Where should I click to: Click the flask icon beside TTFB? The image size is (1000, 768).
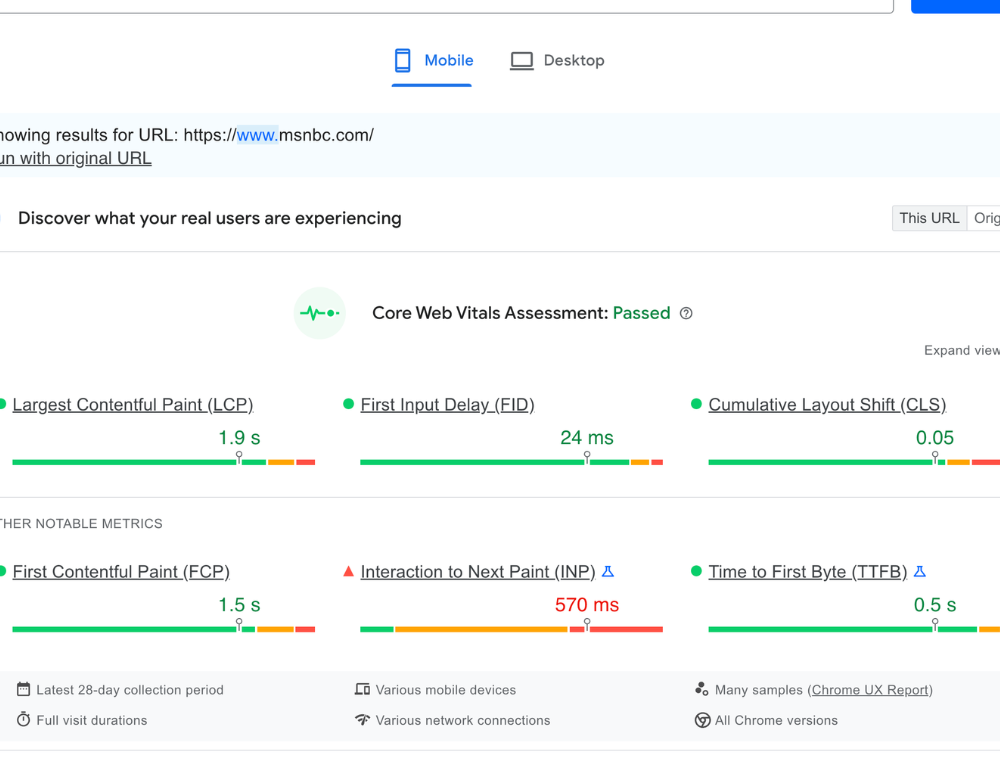pos(920,572)
